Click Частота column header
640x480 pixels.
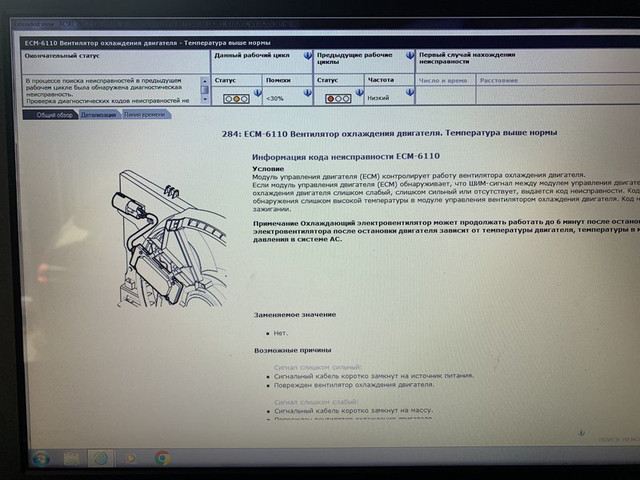381,80
